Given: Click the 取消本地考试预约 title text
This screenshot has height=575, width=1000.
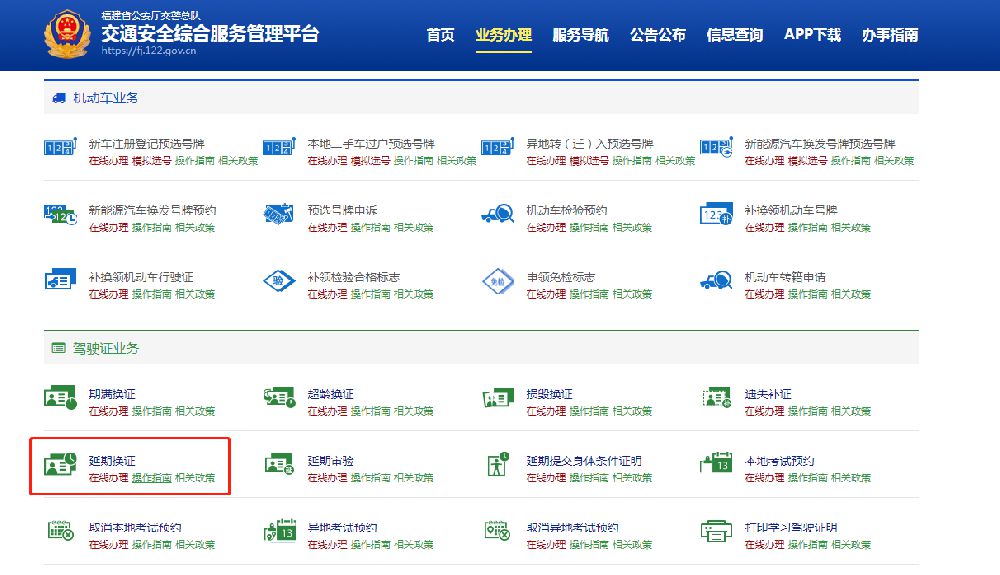Looking at the screenshot, I should 135,527.
